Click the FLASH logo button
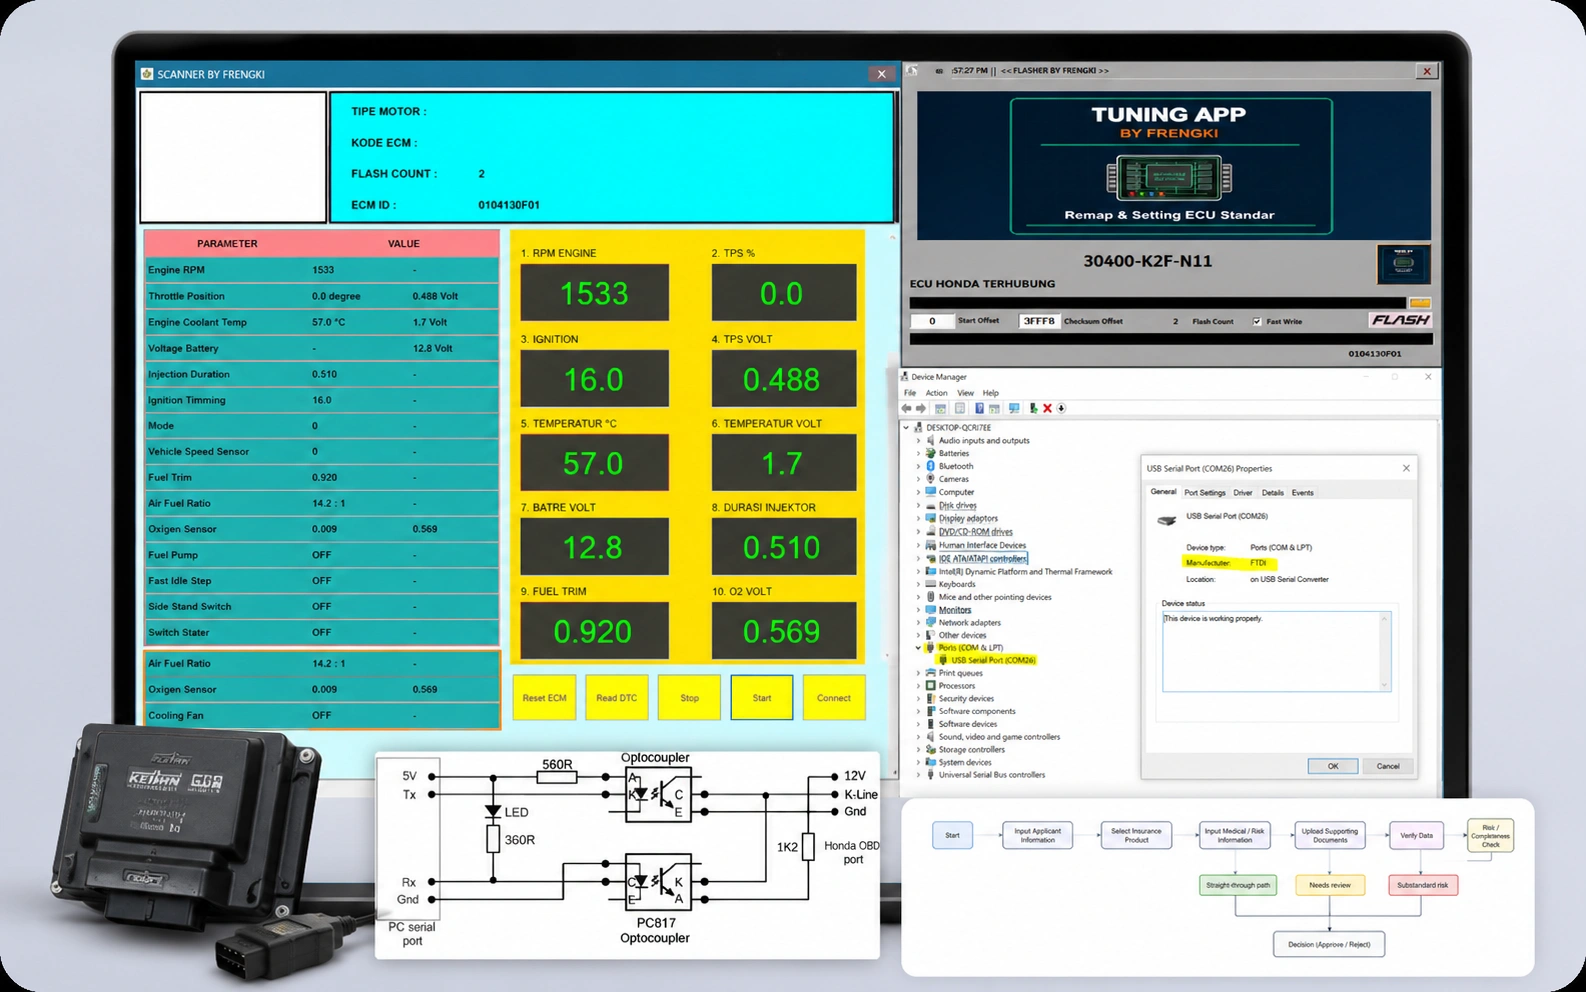 (x=1400, y=320)
